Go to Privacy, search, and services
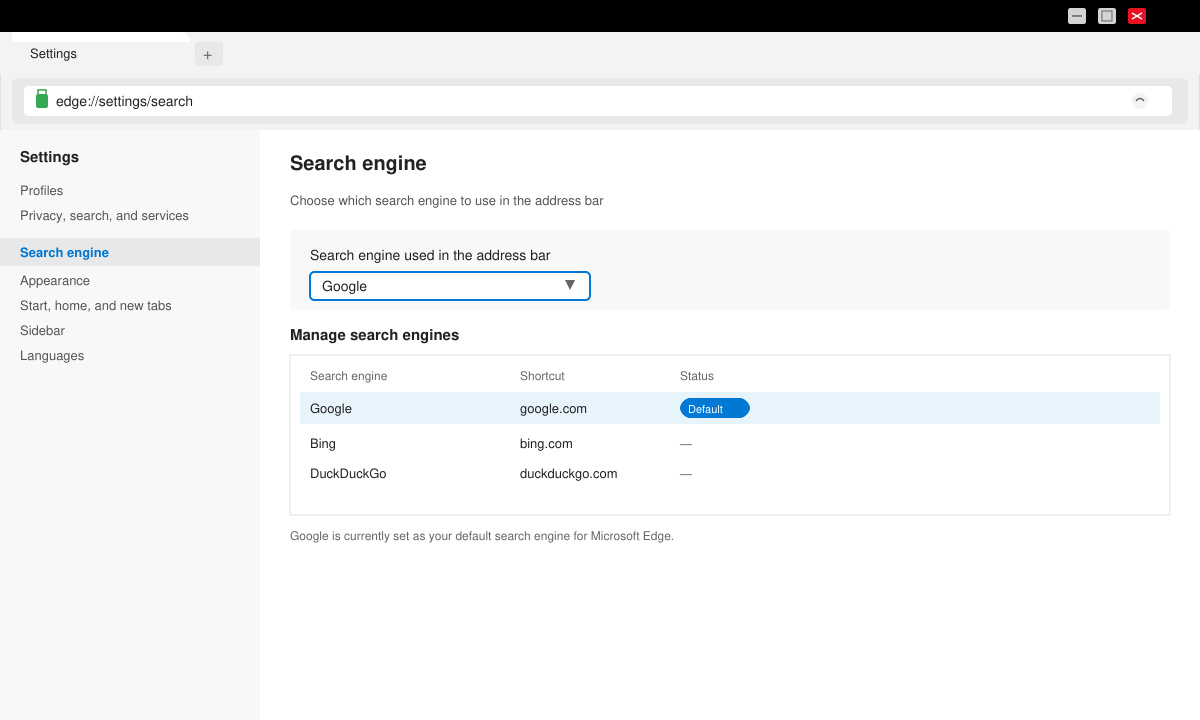 click(x=104, y=215)
